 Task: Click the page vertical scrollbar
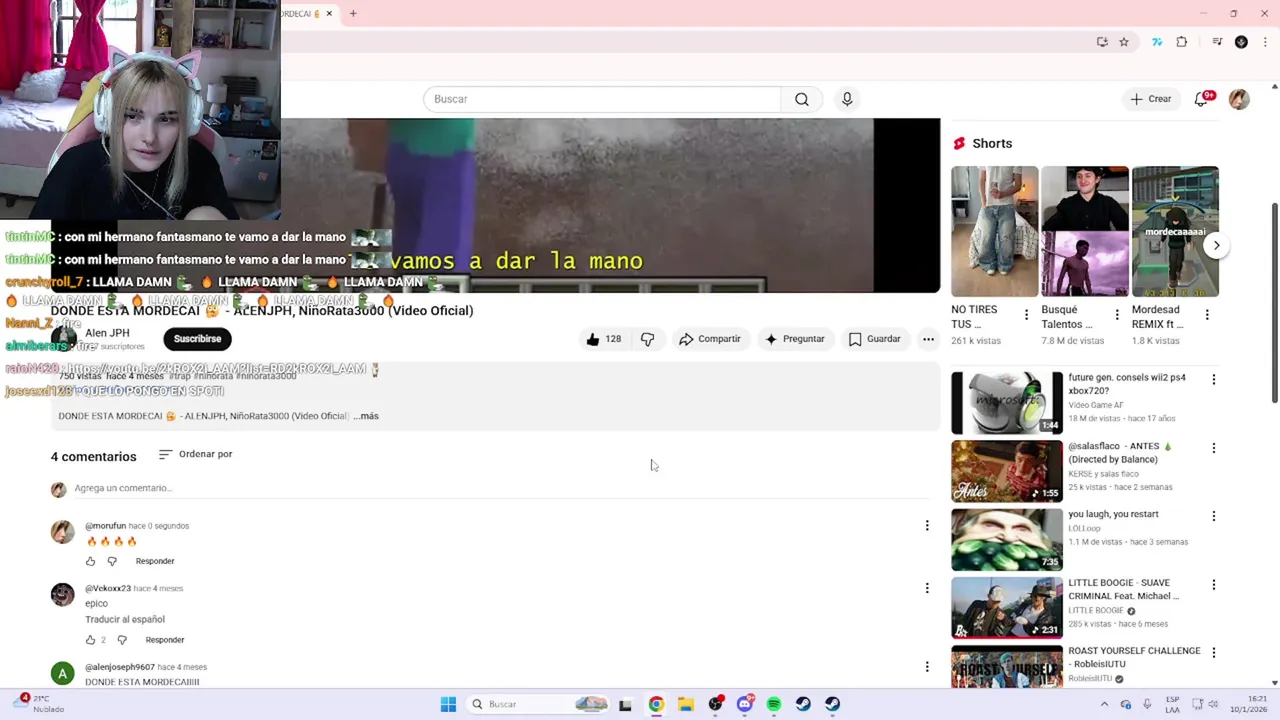point(1274,303)
